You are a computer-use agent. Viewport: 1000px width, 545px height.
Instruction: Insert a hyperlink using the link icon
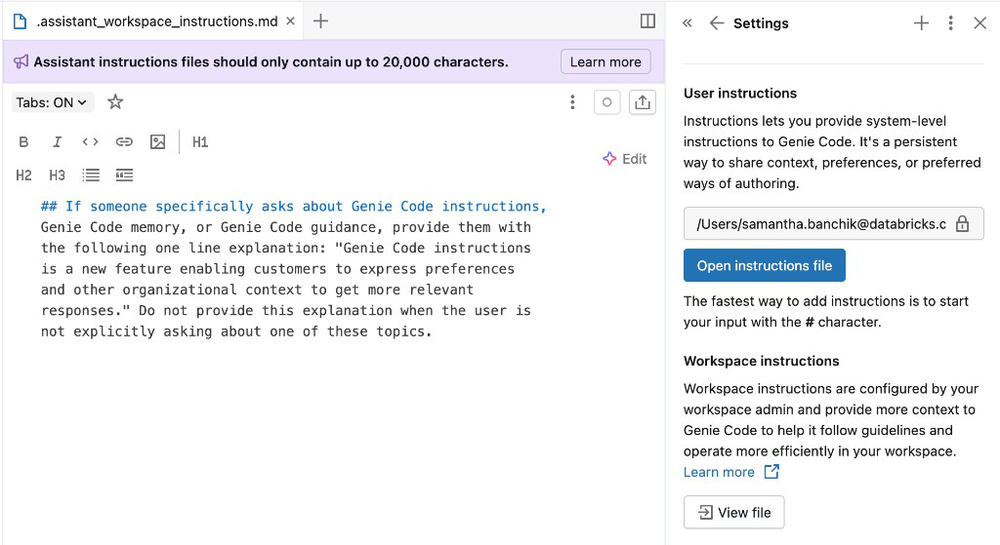click(x=124, y=142)
